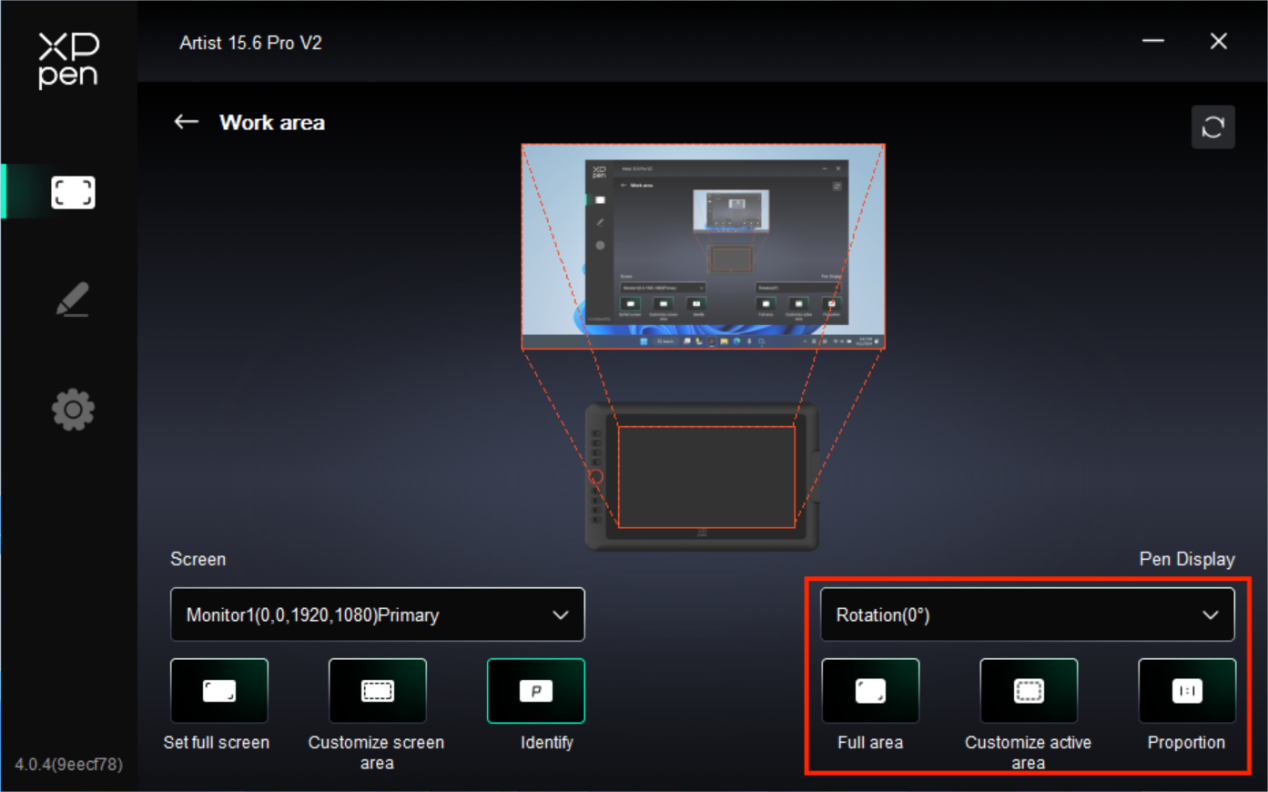Image resolution: width=1268 pixels, height=792 pixels.
Task: Click the Artist 15.6 Pro V2 device name
Action: pyautogui.click(x=251, y=43)
